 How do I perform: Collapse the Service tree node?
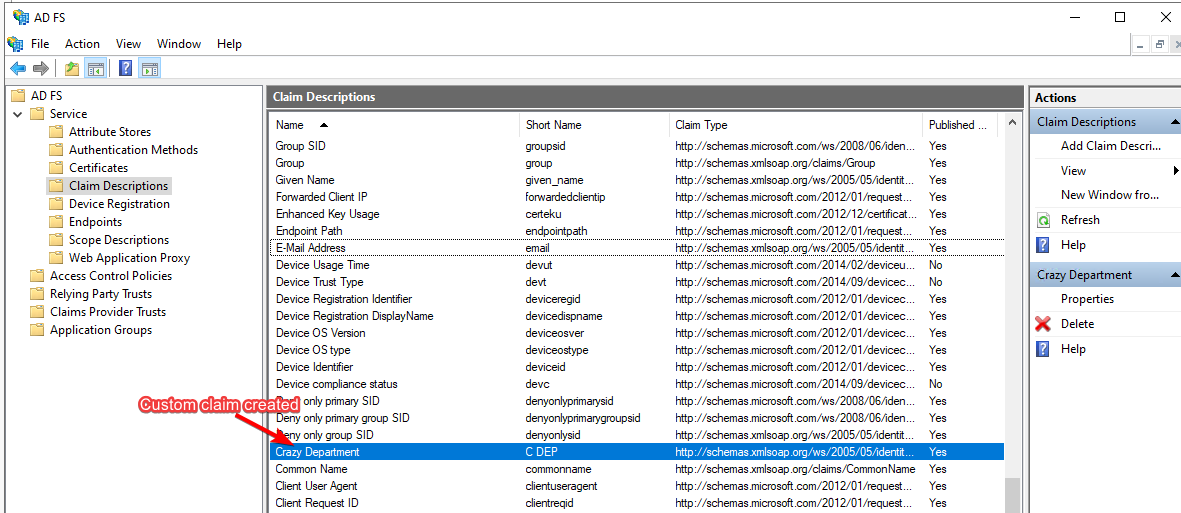coord(17,115)
